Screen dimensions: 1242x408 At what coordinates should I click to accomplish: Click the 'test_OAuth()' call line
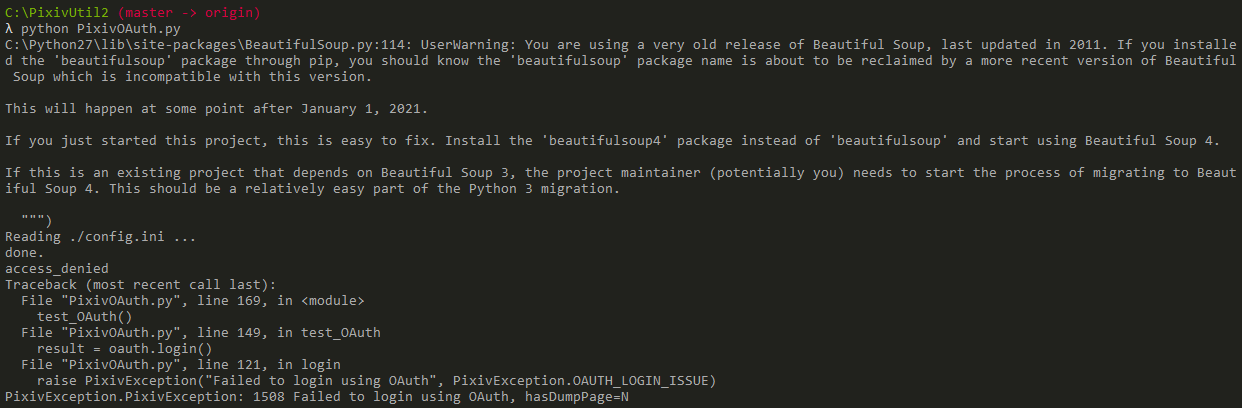[90, 316]
